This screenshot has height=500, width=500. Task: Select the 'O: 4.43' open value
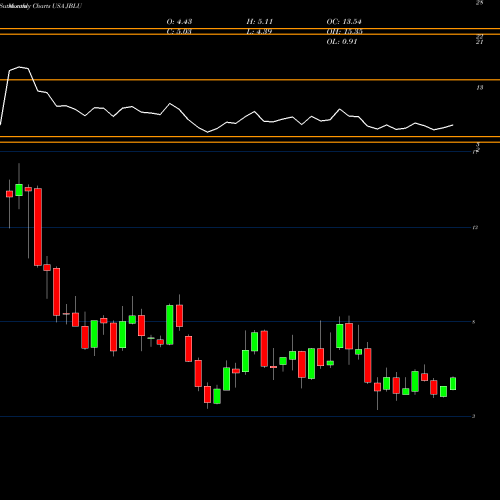(x=179, y=22)
